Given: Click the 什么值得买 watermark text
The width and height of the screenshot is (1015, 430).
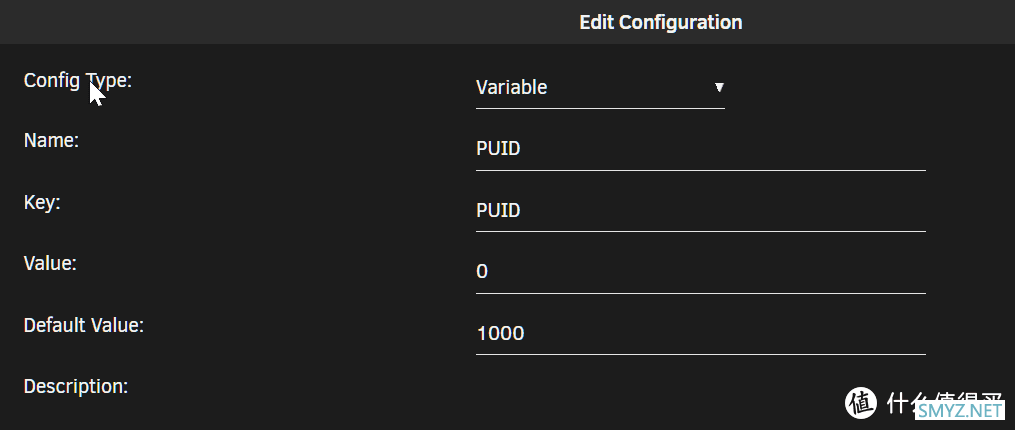Looking at the screenshot, I should click(x=944, y=403).
